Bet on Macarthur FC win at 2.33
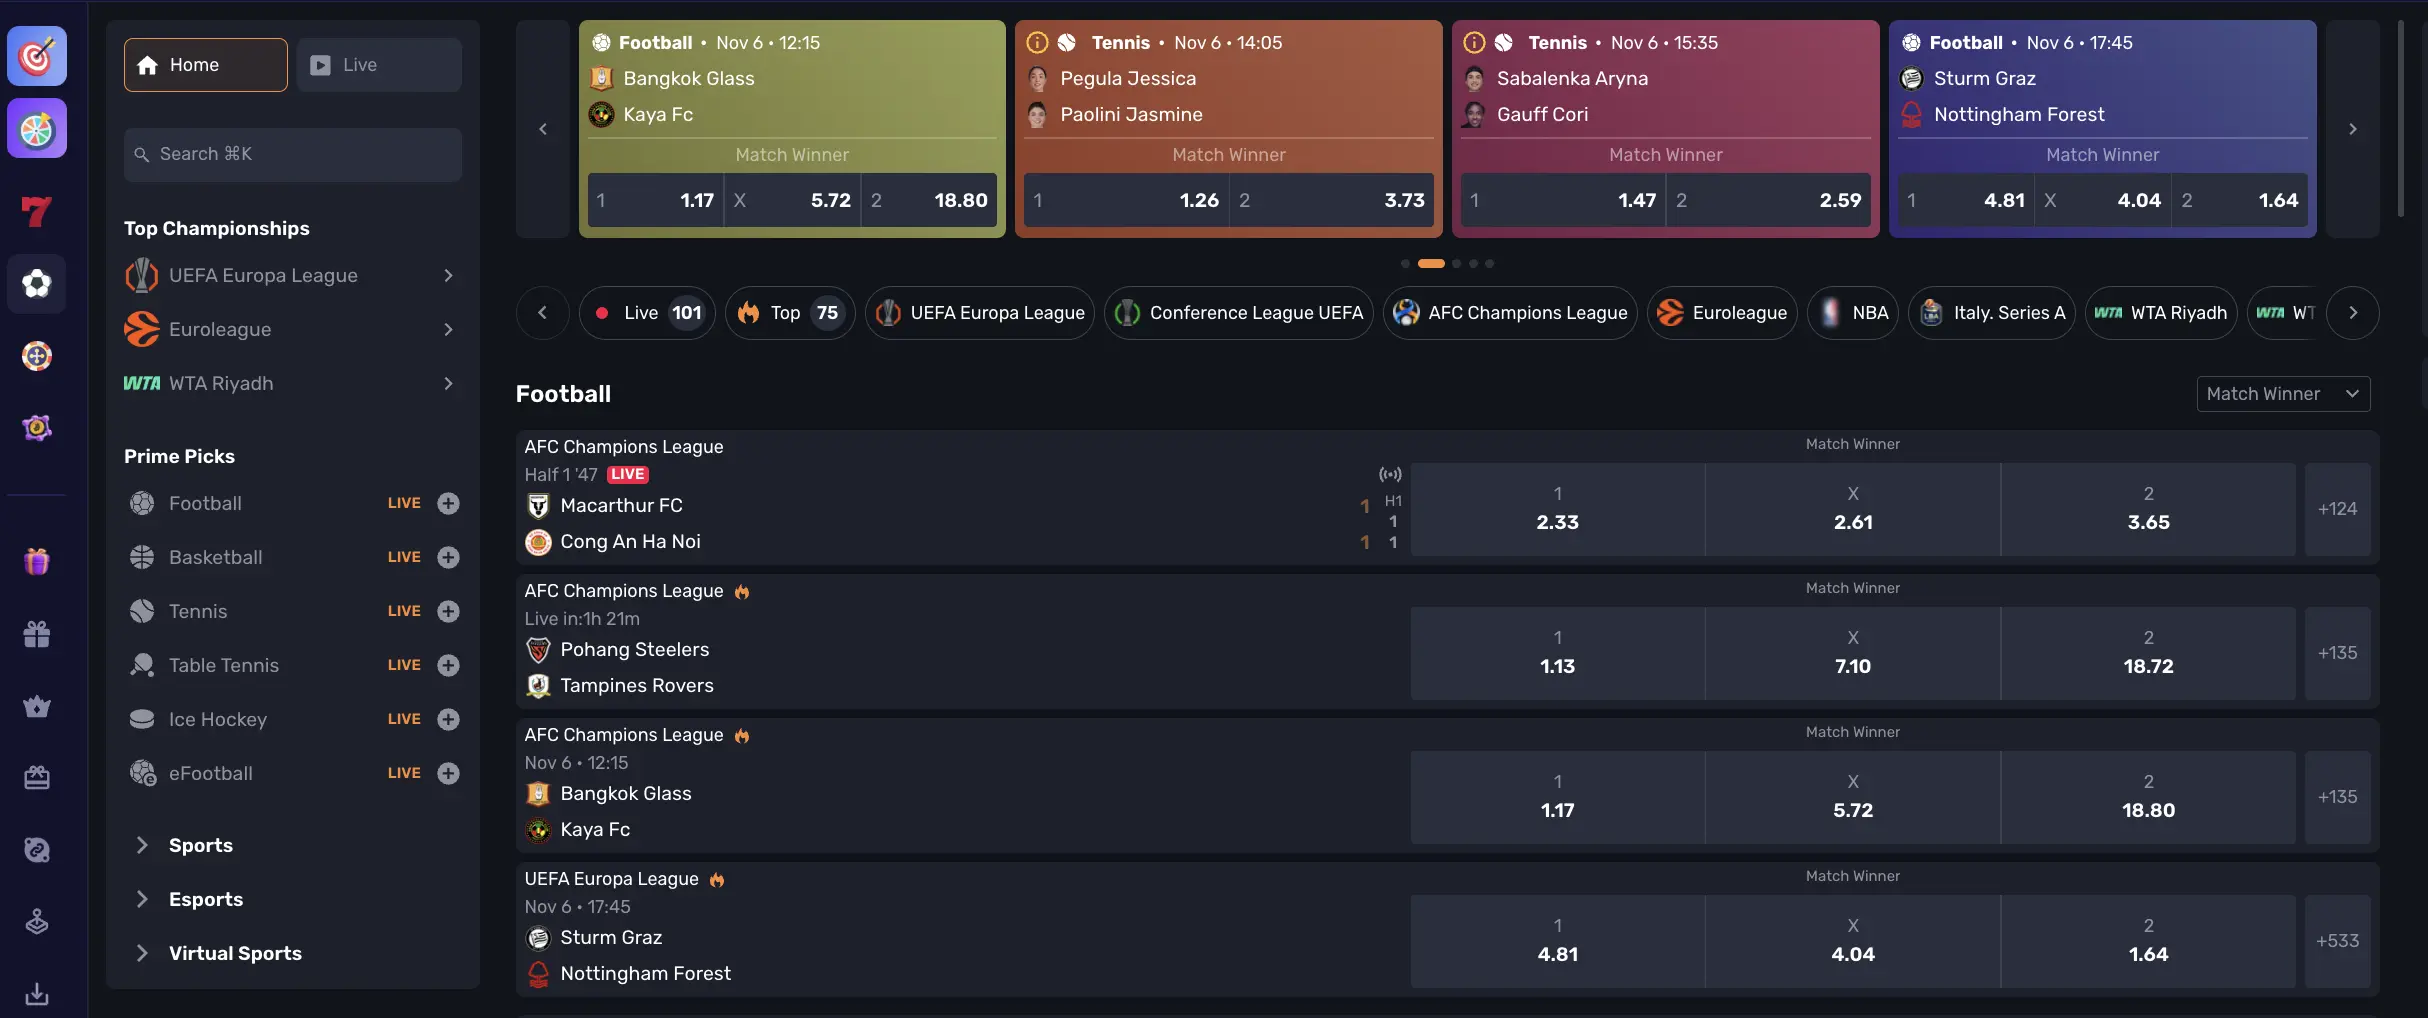This screenshot has height=1018, width=2428. coord(1557,509)
